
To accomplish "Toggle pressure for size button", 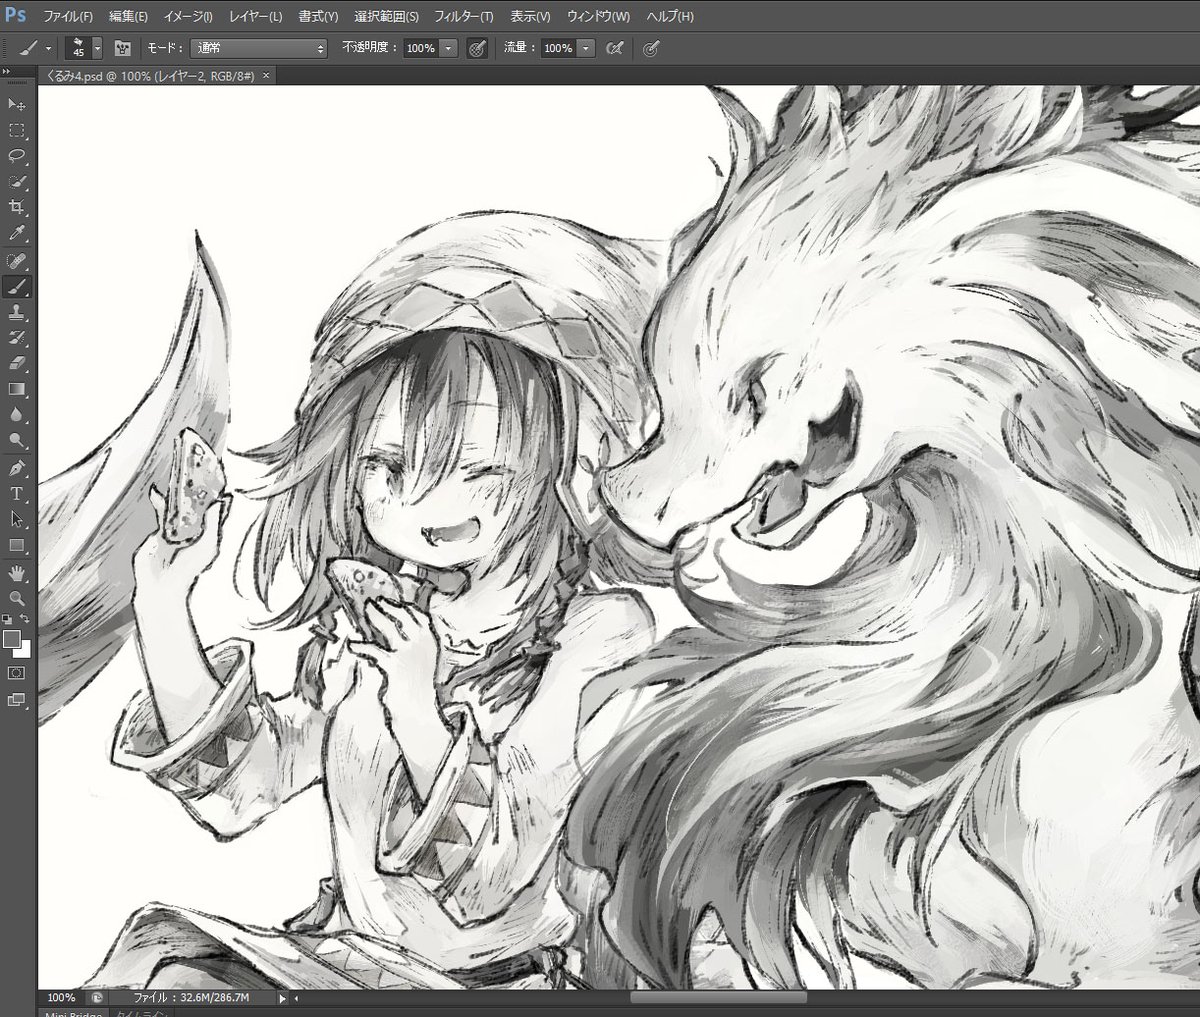I will (x=651, y=48).
